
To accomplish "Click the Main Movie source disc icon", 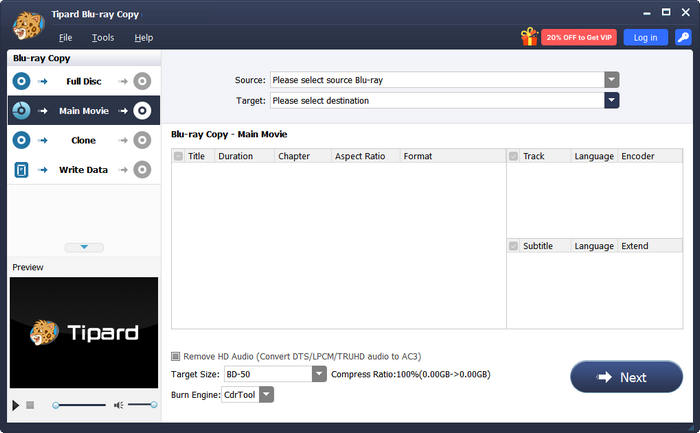I will point(21,111).
